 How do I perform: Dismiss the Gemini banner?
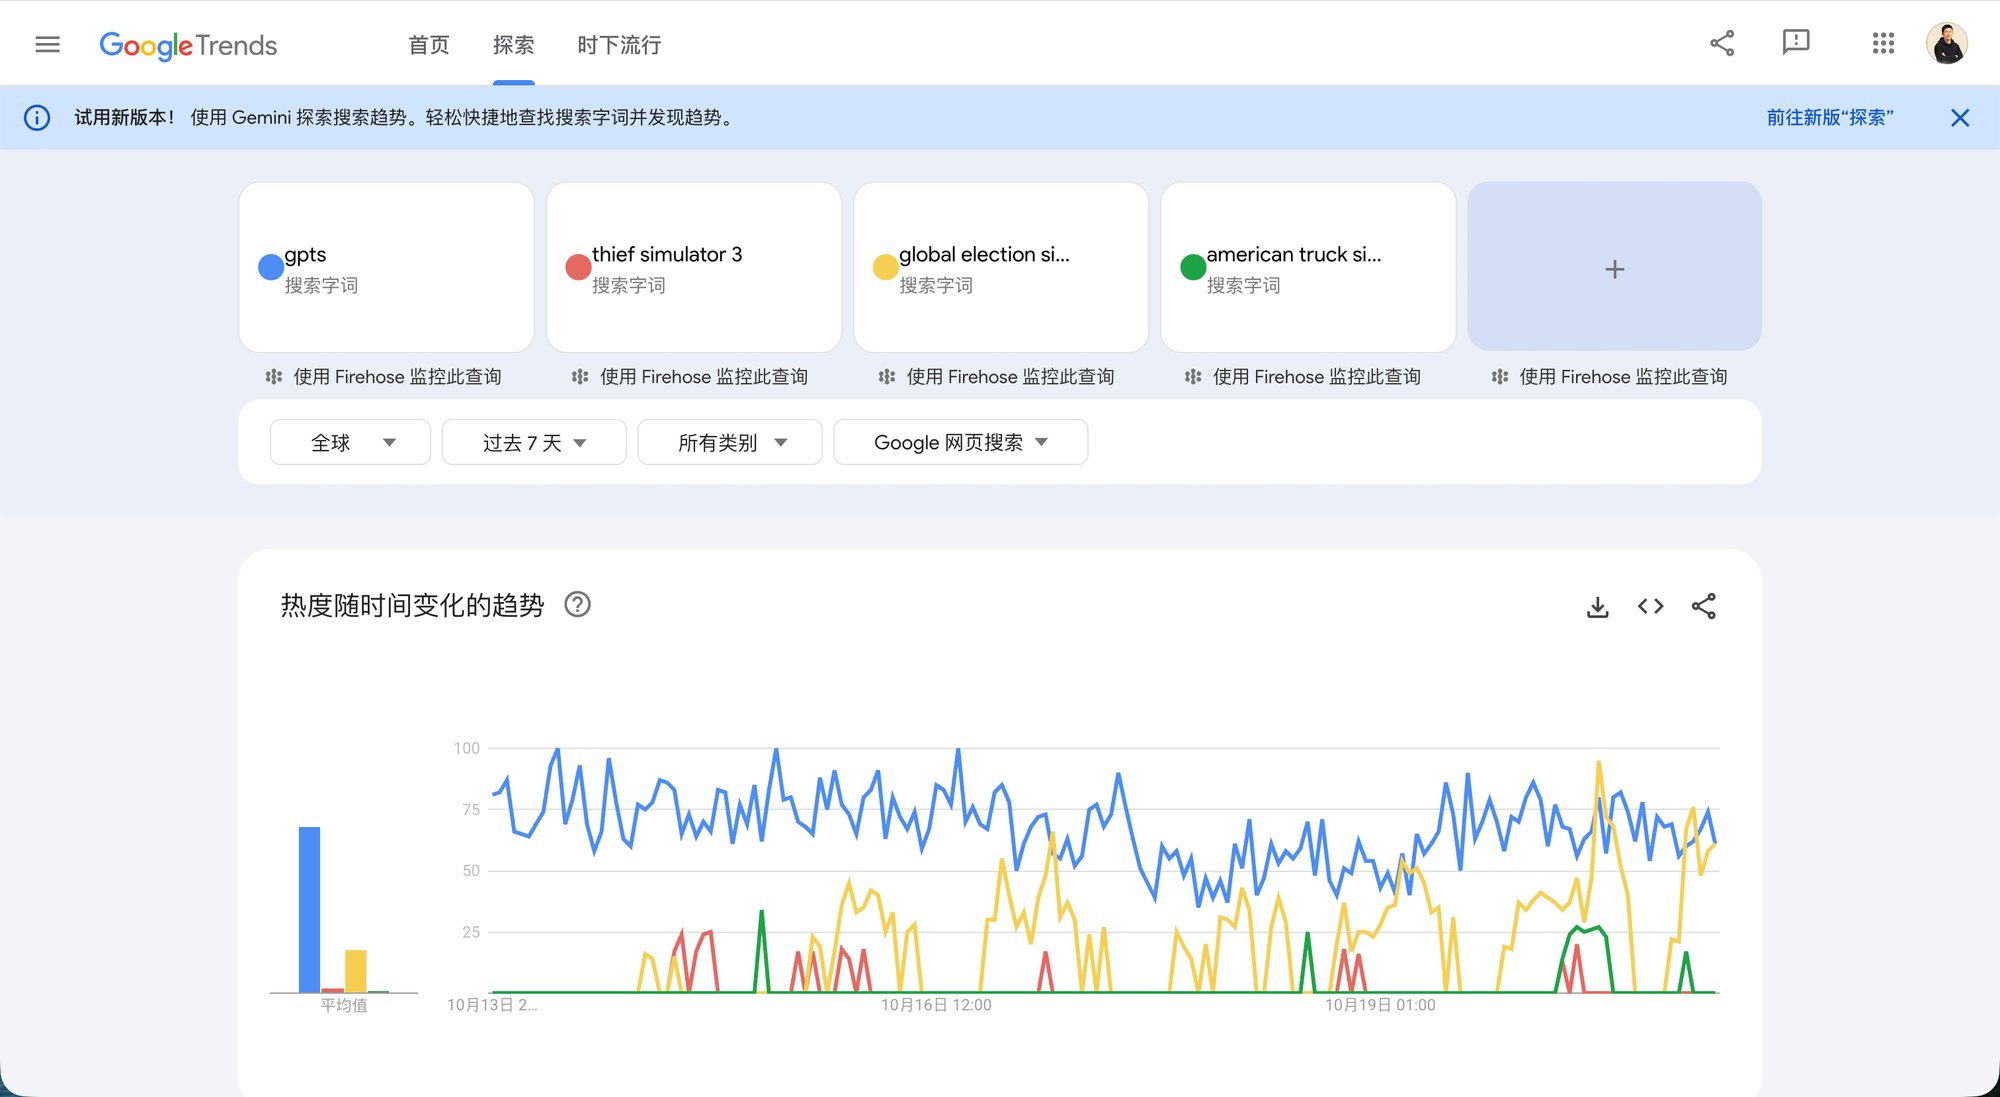pos(1960,118)
